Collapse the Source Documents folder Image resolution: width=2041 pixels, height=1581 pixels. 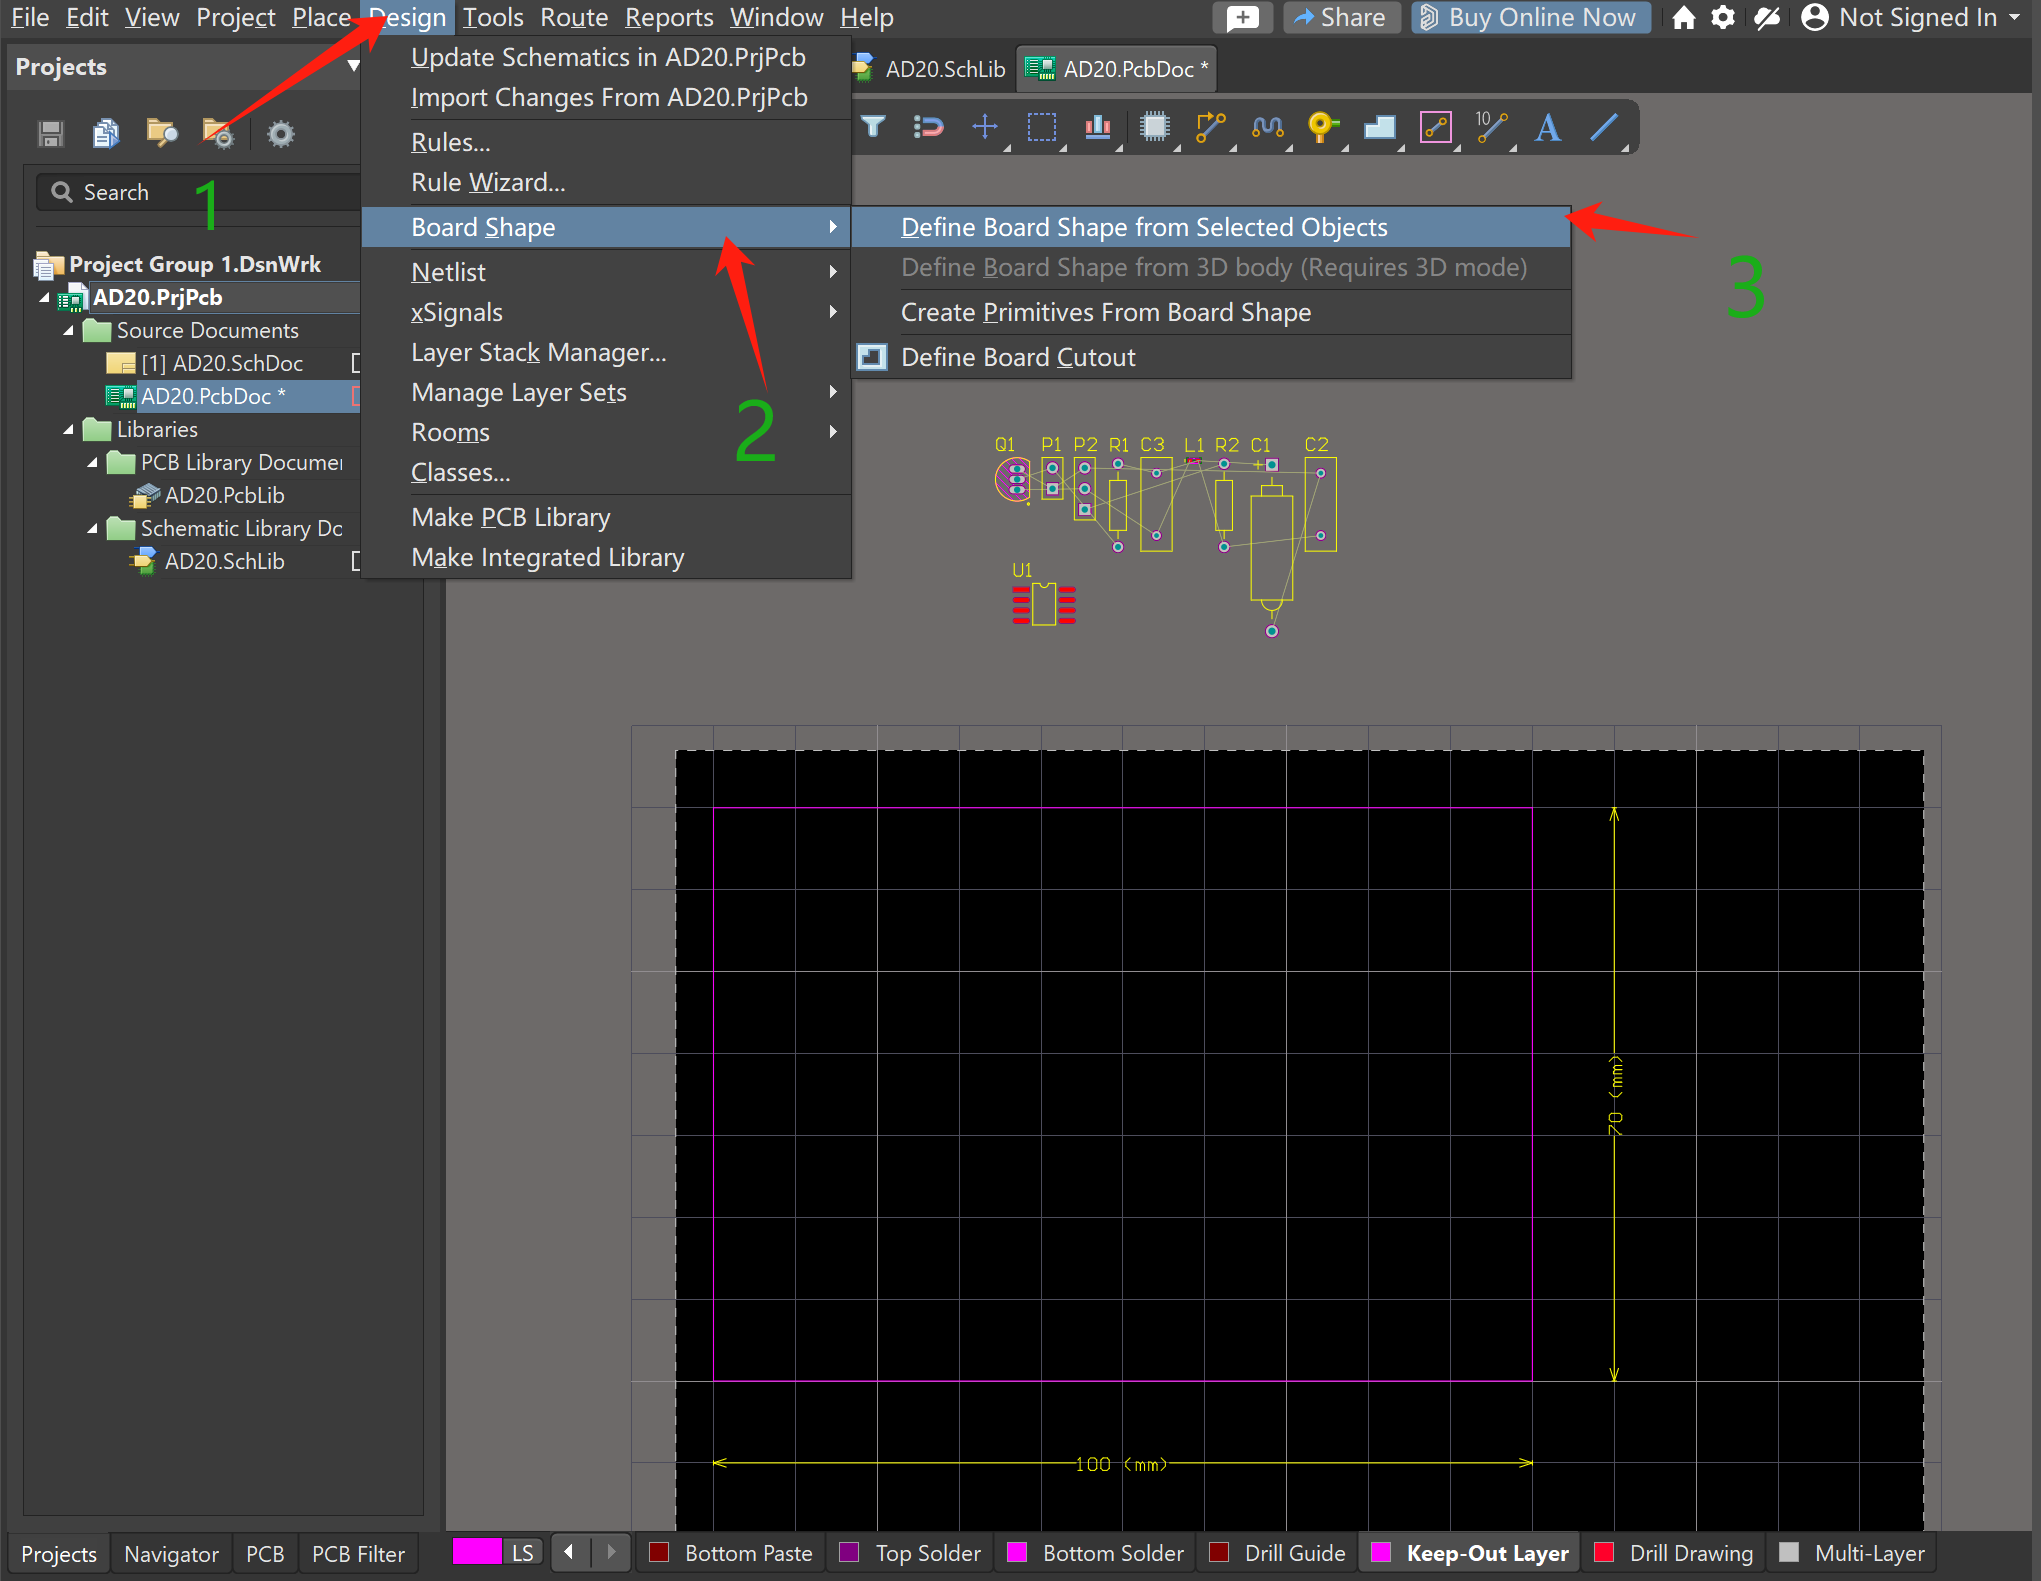click(x=68, y=330)
